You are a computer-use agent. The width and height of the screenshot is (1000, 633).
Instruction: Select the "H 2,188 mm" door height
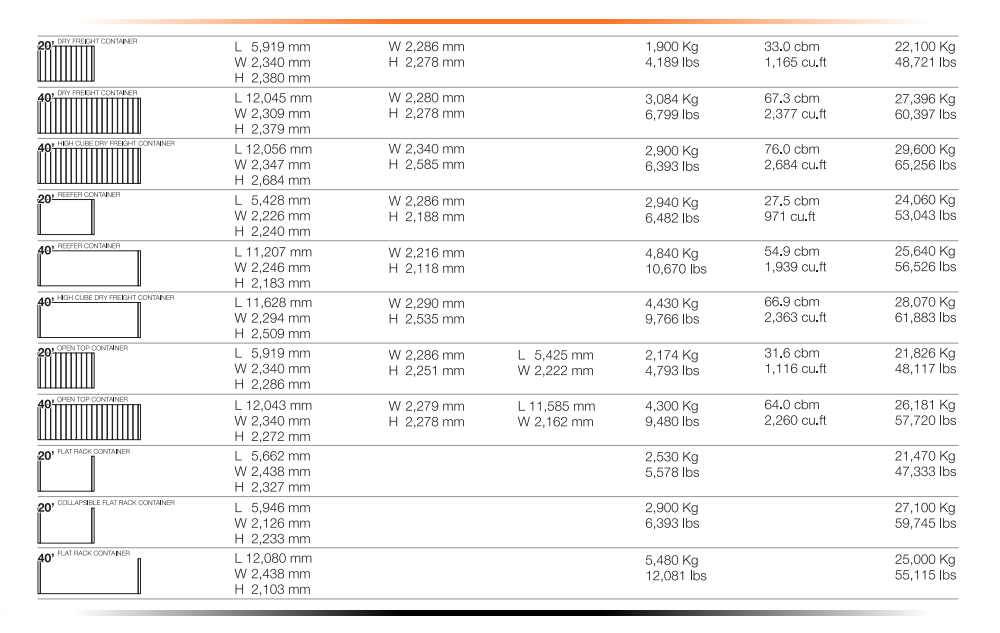point(427,217)
